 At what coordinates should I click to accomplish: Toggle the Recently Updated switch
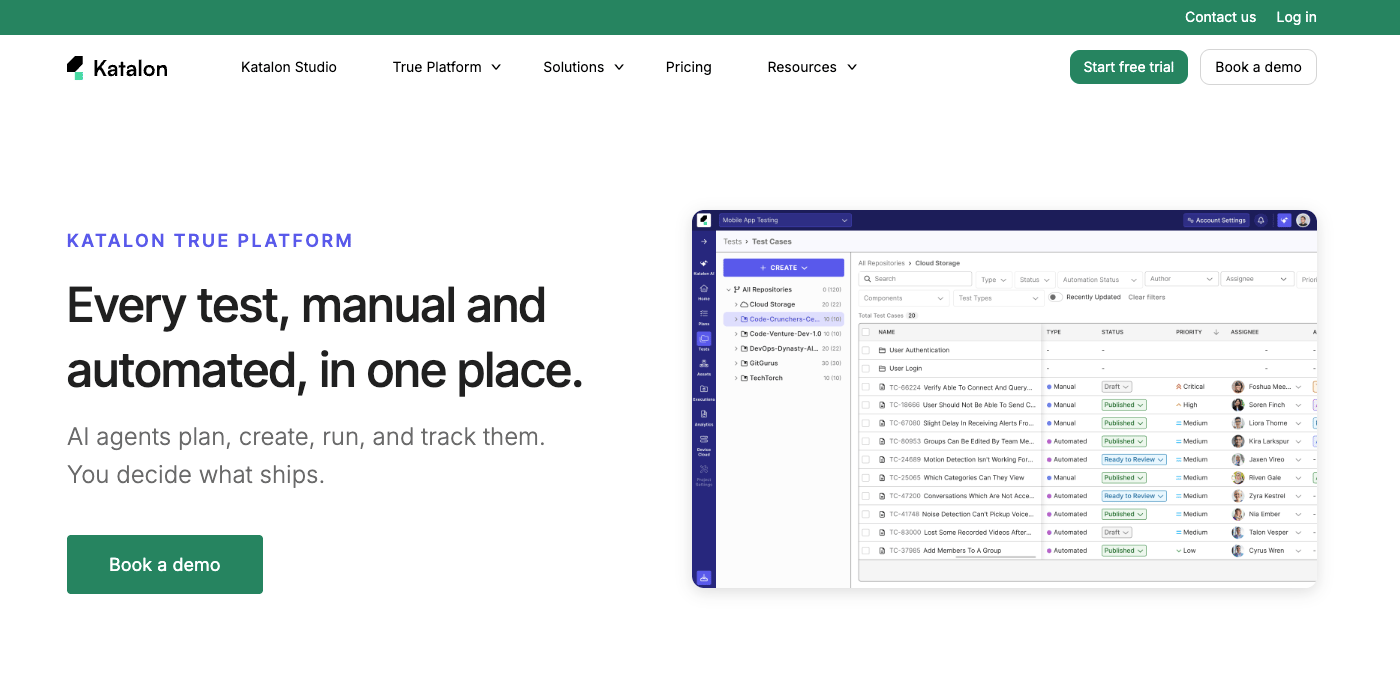[x=1054, y=297]
